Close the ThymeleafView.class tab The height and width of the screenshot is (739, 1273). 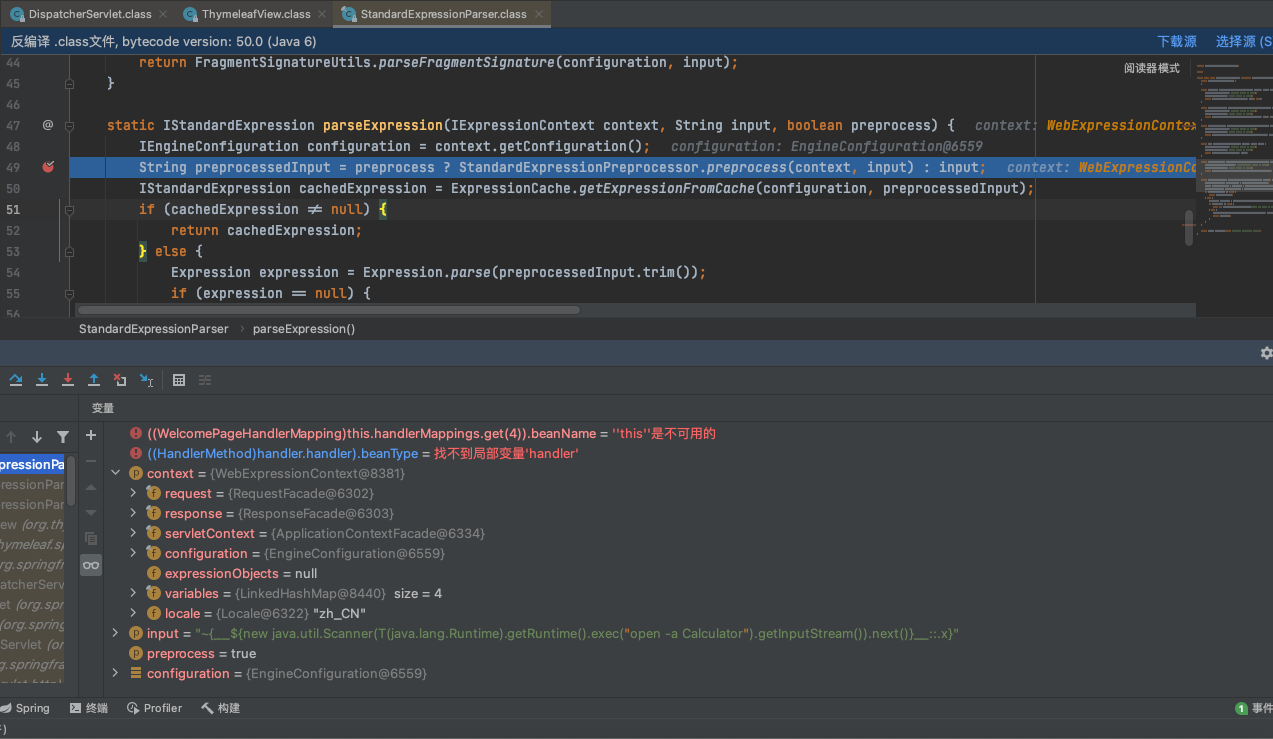[322, 14]
